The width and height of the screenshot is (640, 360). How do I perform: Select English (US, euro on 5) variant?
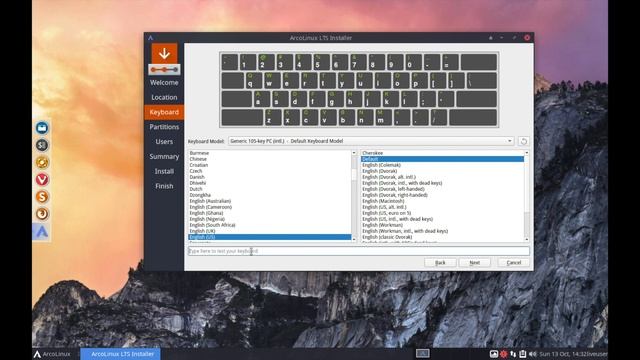pyautogui.click(x=442, y=213)
